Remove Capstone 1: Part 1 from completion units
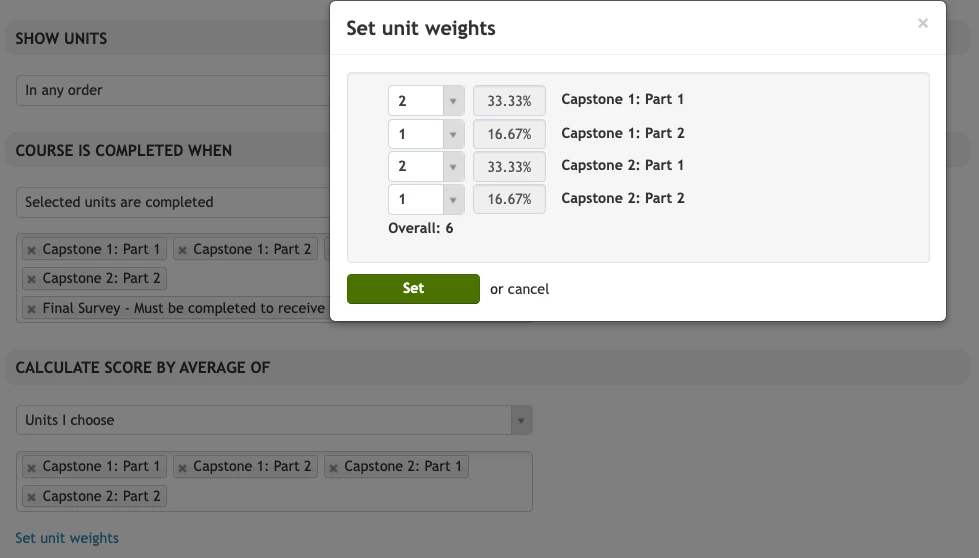979x558 pixels. (x=32, y=250)
